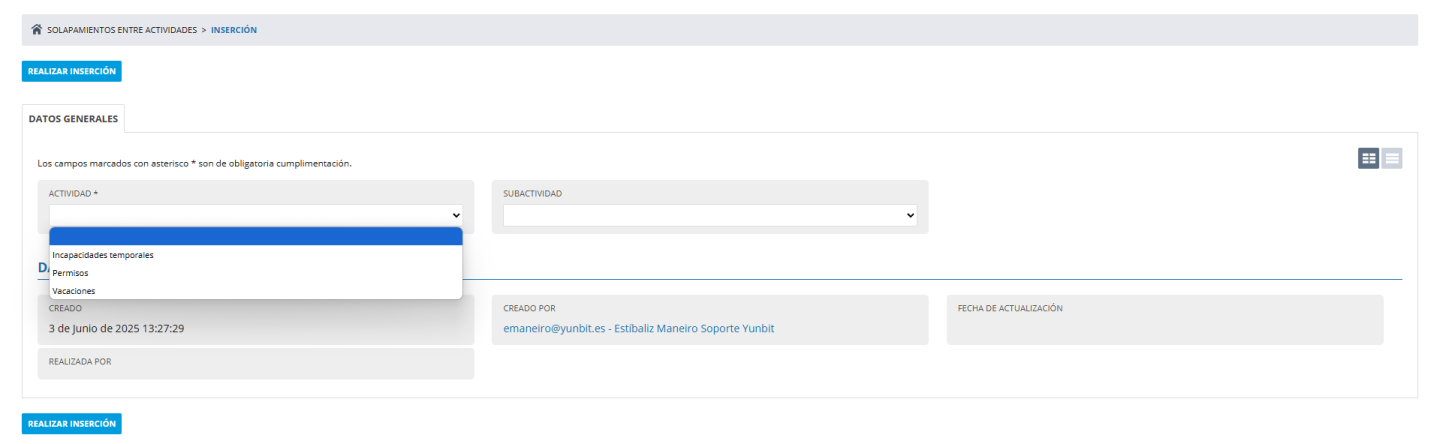
Task: Switch to grid layout view icon
Action: tap(1368, 158)
